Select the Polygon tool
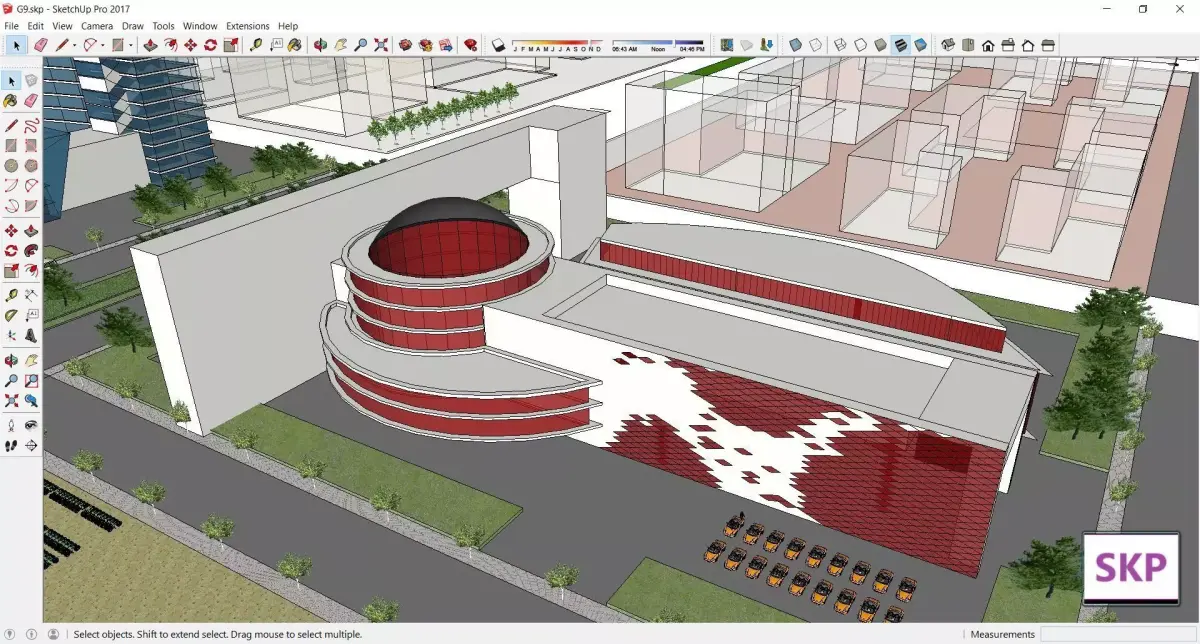The image size is (1200, 644). 31,166
